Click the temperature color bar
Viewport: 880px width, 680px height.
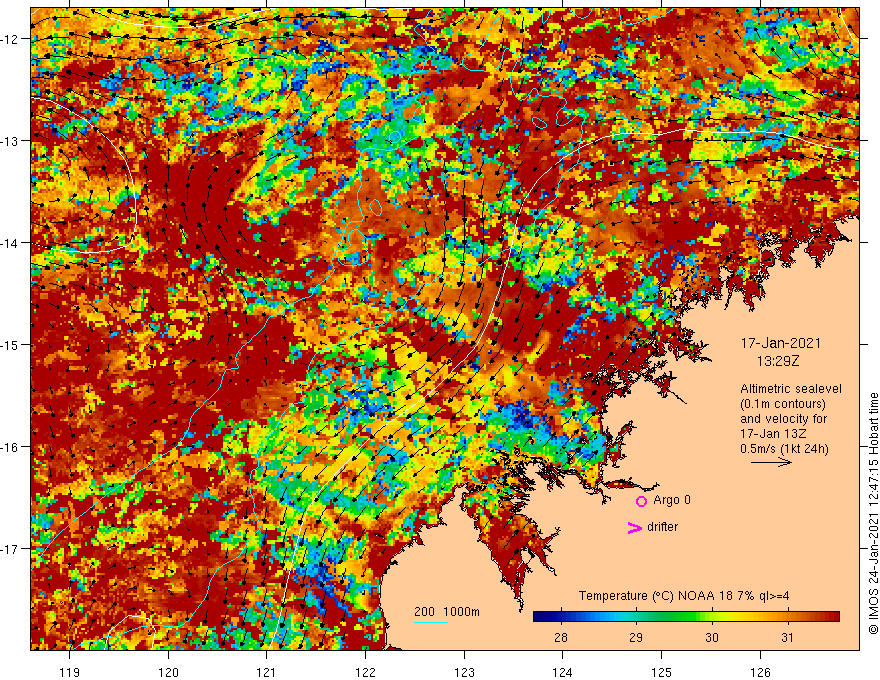coord(686,617)
